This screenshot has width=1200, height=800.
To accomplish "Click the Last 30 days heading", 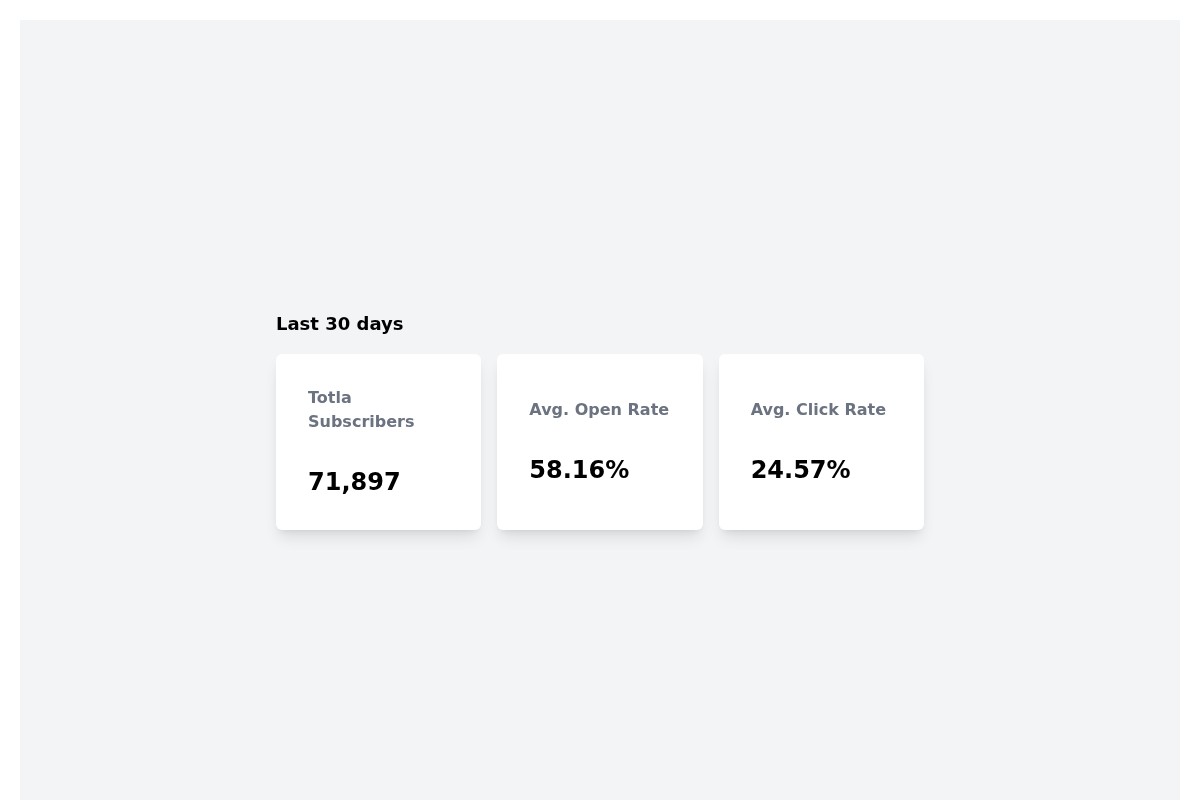I will pos(339,323).
